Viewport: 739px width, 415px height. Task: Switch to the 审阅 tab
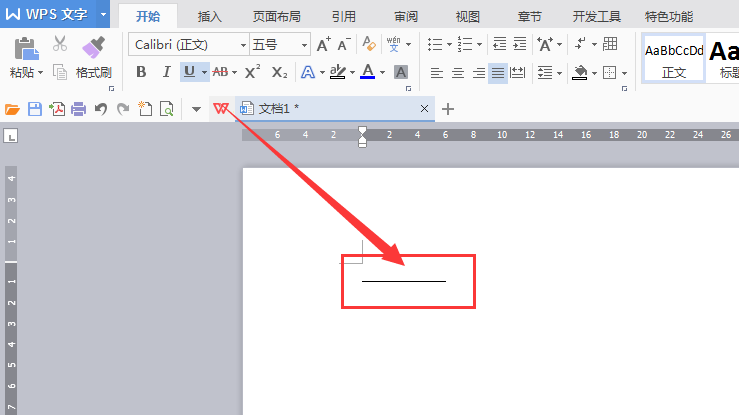point(406,16)
